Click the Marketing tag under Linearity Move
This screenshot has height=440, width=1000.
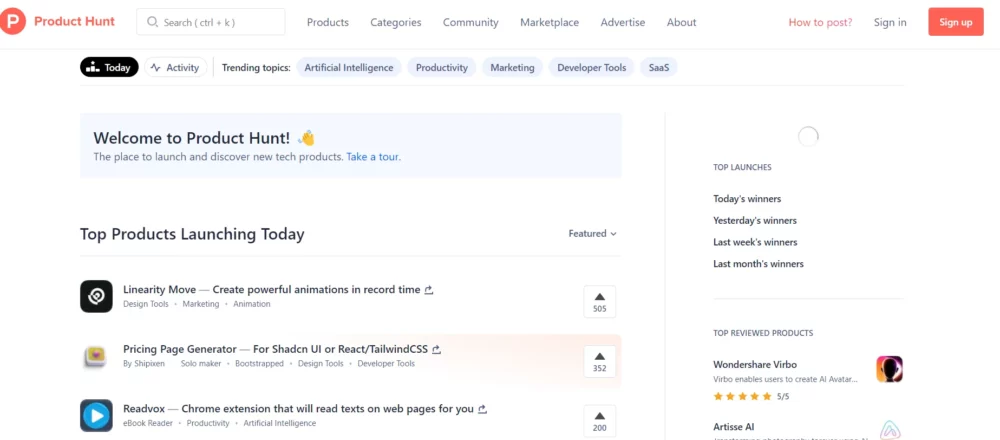tap(201, 304)
